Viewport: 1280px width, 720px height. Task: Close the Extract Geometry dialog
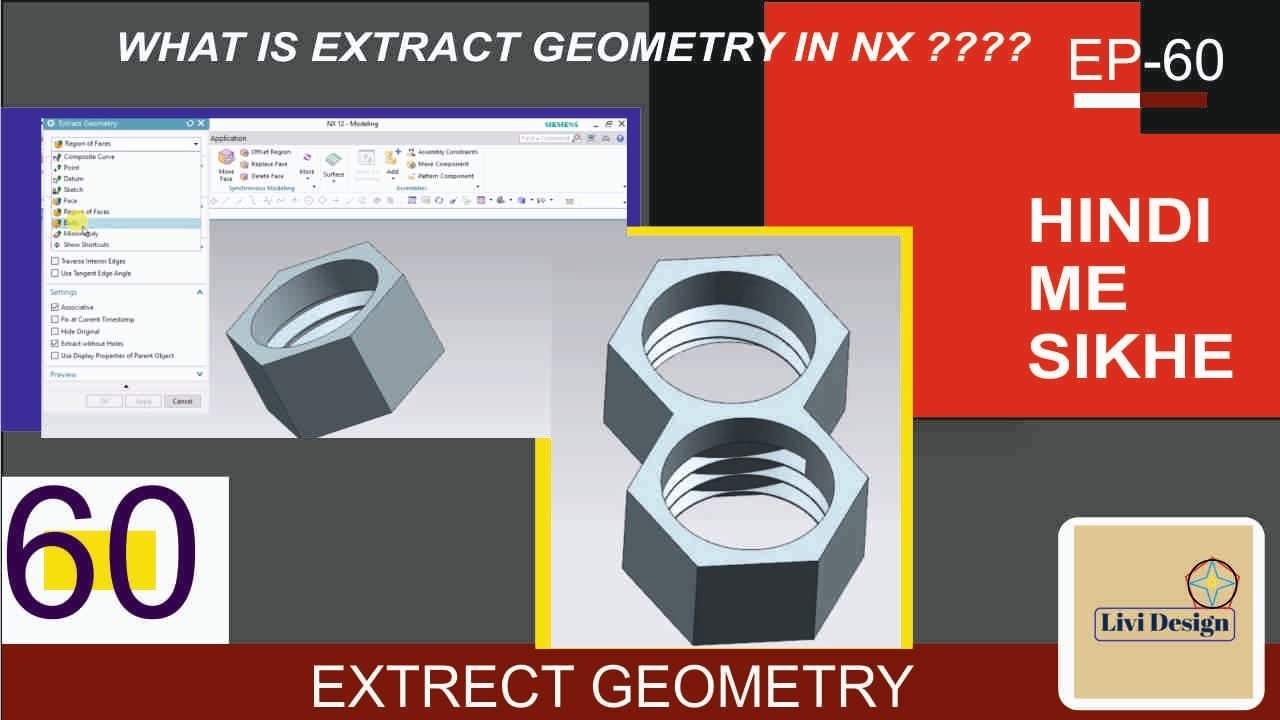click(201, 123)
